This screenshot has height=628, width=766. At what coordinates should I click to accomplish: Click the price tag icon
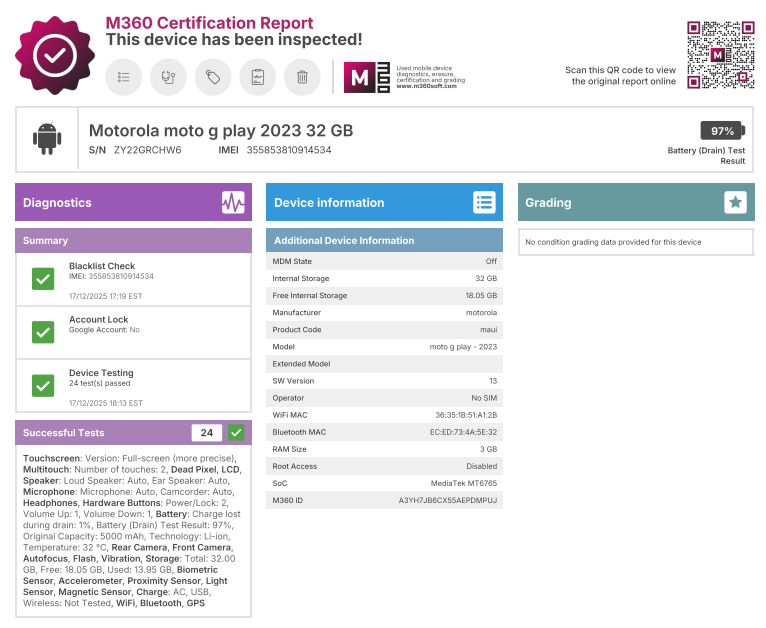point(213,77)
